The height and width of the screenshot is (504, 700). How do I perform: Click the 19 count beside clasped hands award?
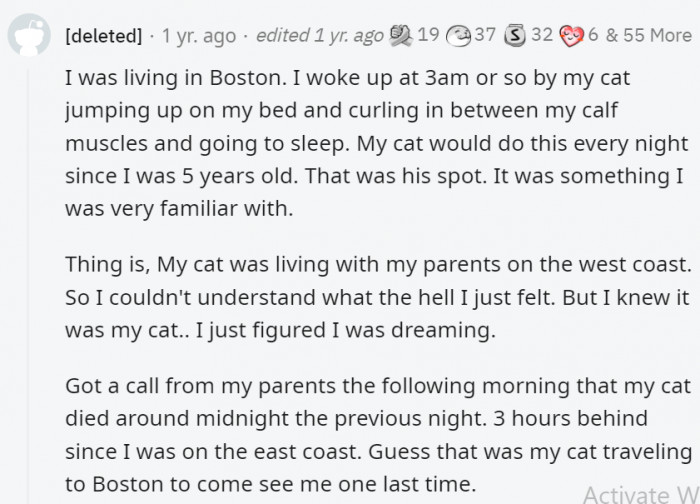click(428, 35)
